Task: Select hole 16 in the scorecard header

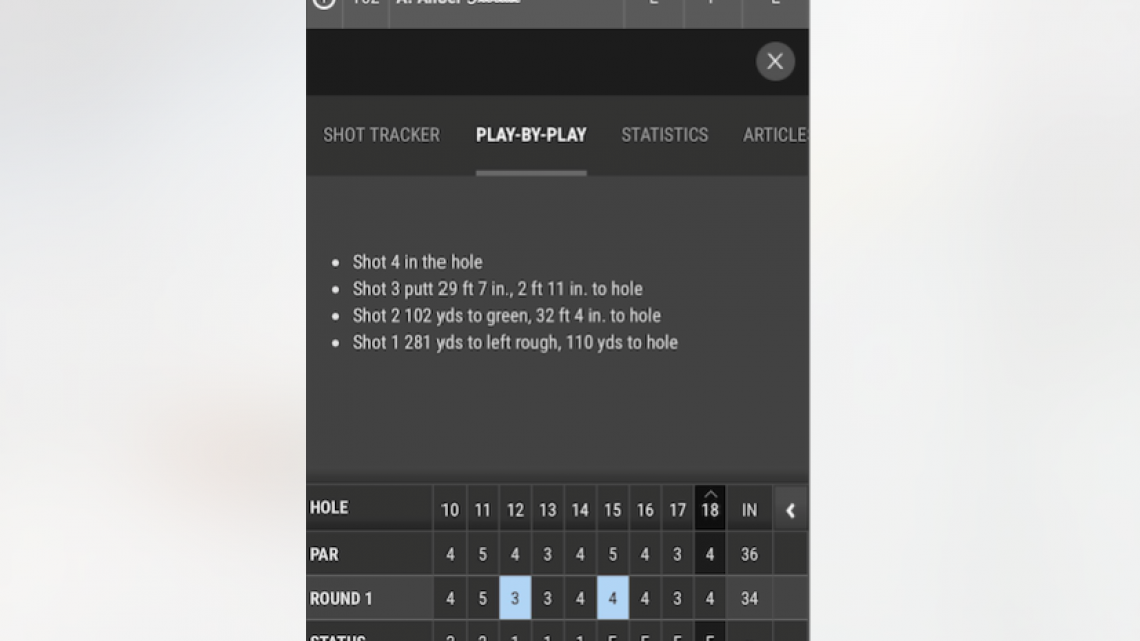Action: tap(645, 510)
